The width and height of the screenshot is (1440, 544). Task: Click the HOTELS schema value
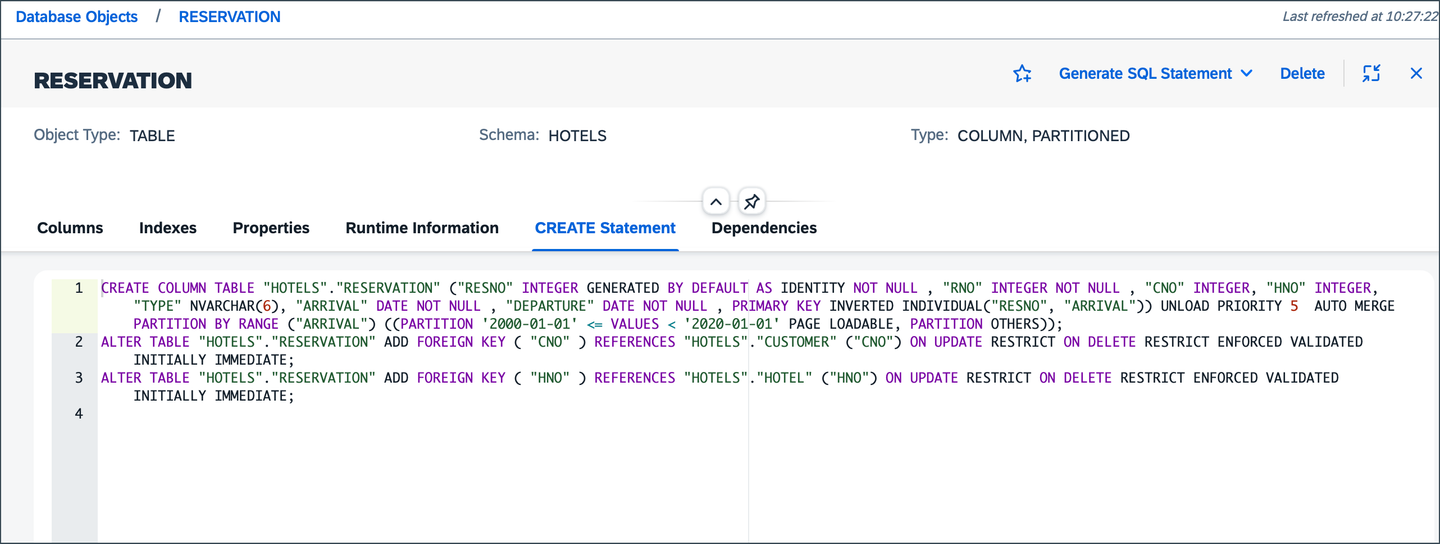click(x=577, y=136)
